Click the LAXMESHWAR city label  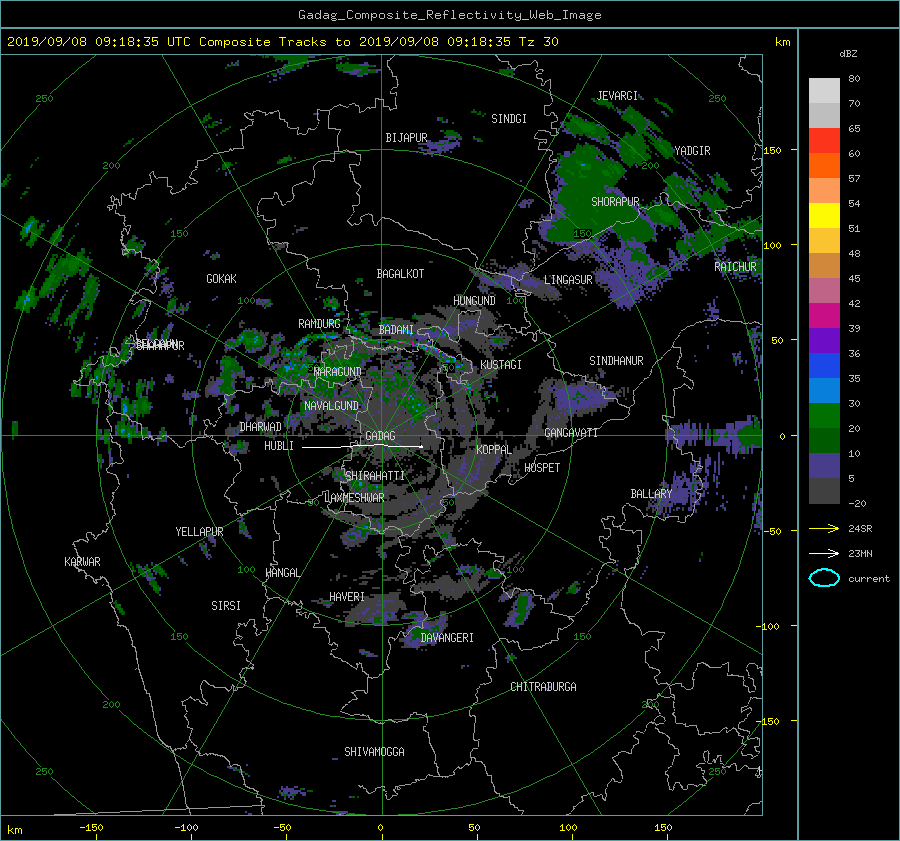[354, 498]
